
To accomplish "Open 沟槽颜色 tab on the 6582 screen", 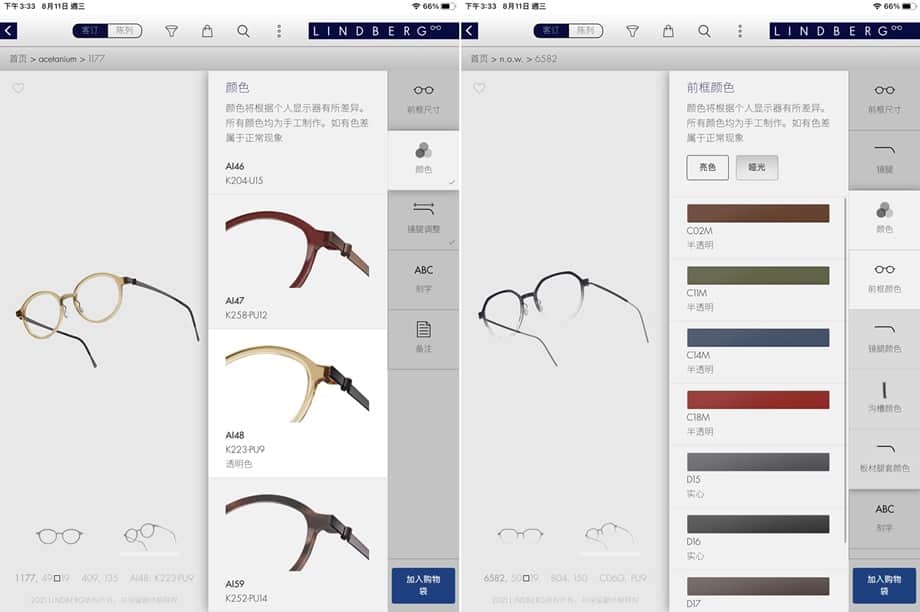I will coord(884,398).
